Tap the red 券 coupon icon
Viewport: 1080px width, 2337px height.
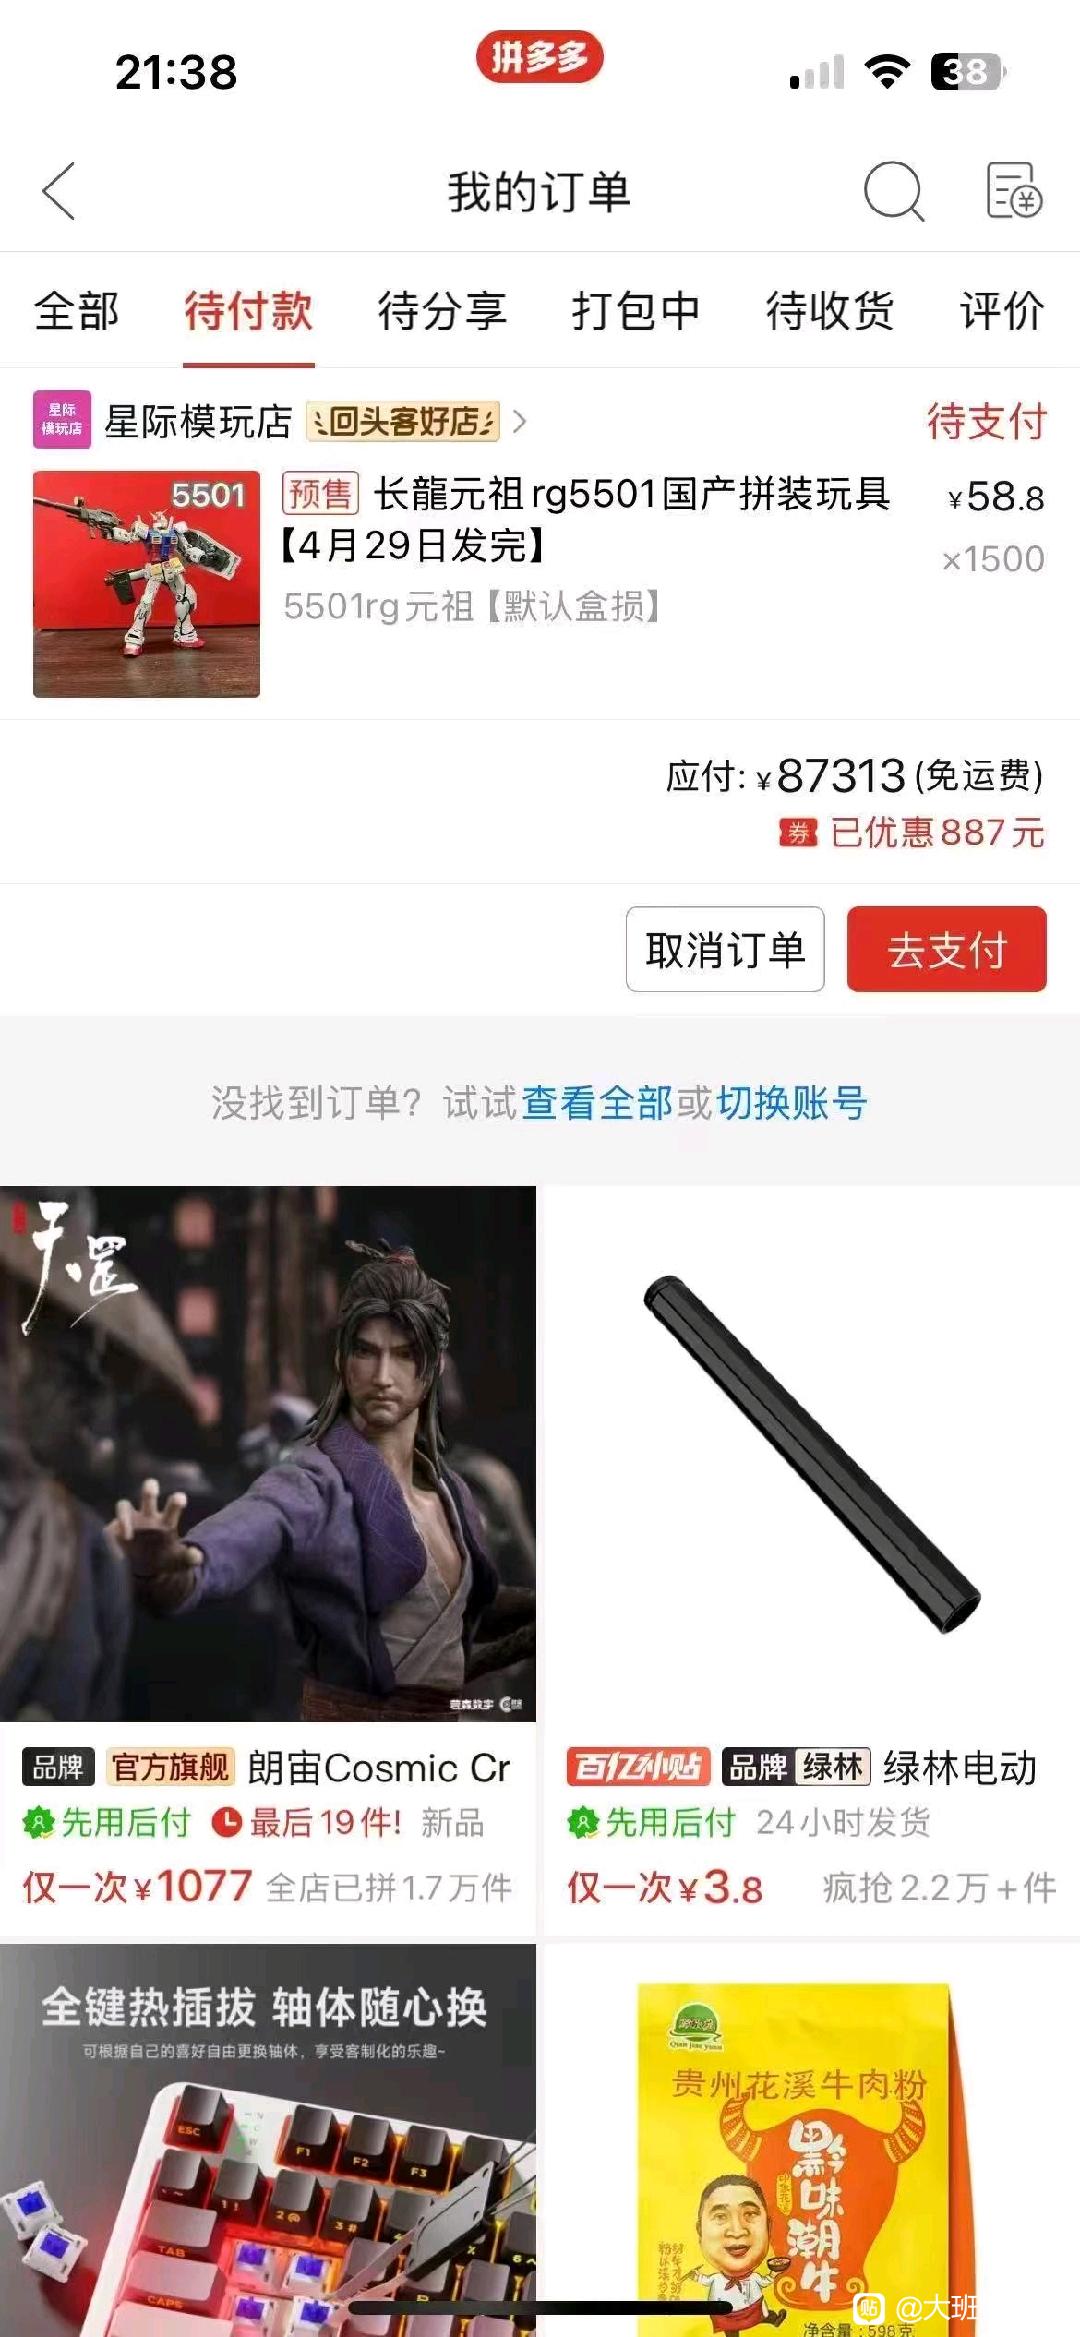798,832
